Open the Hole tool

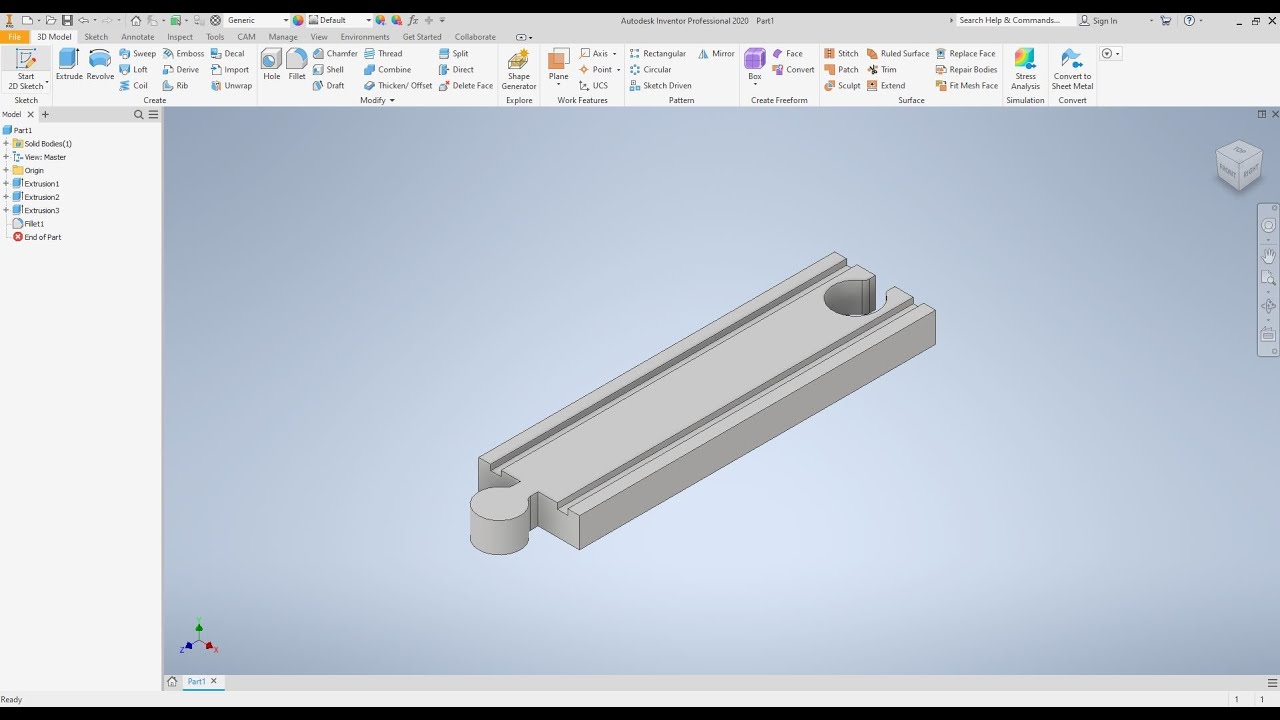pyautogui.click(x=272, y=64)
